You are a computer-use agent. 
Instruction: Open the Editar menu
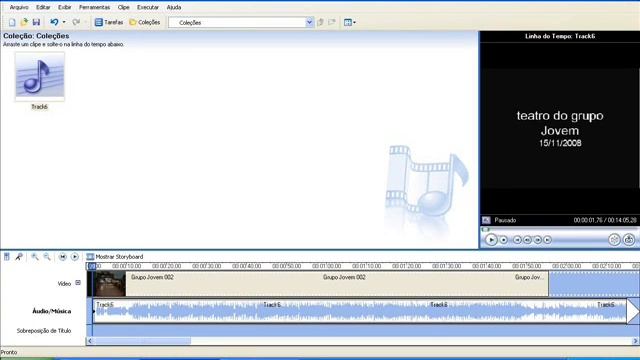[43, 7]
